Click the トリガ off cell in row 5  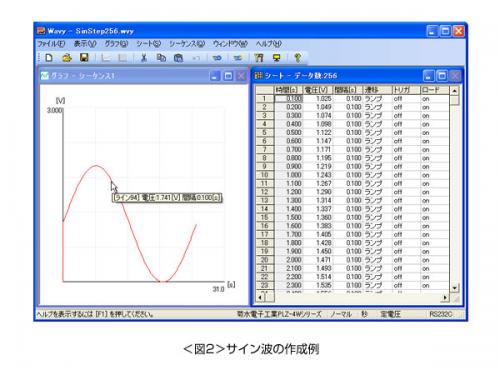(406, 133)
